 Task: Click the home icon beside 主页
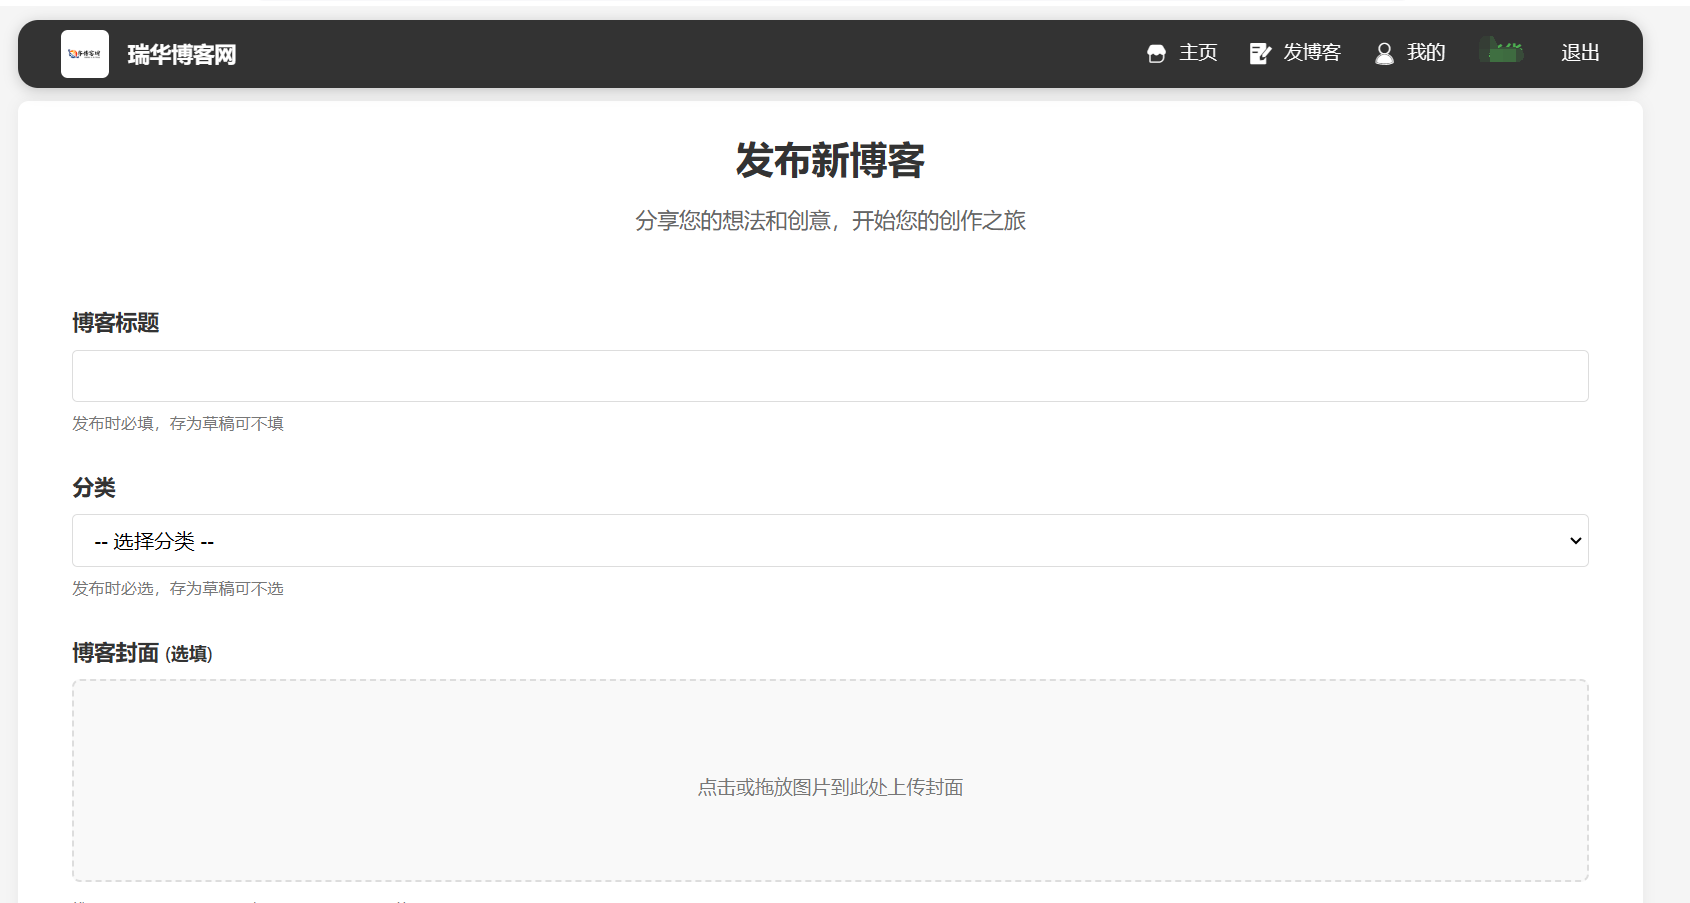pos(1156,54)
